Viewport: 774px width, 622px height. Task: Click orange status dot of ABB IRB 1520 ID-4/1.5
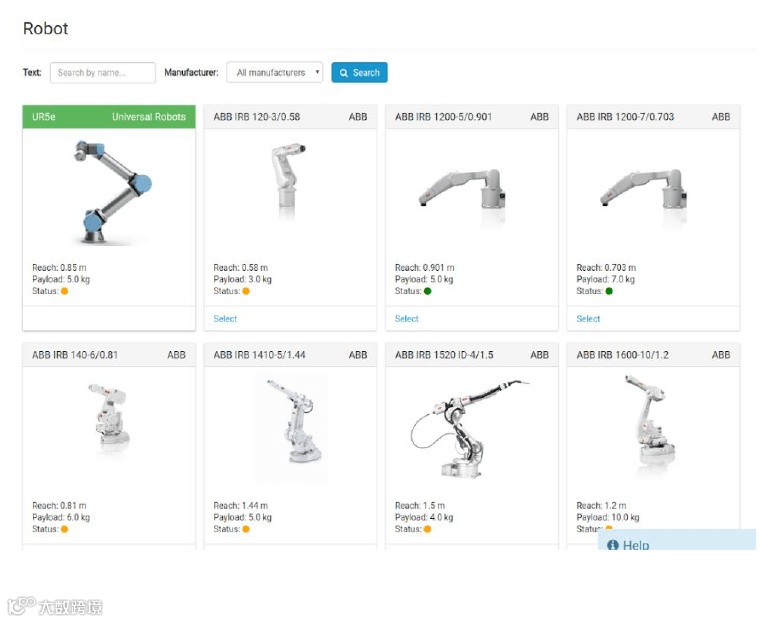[x=427, y=529]
